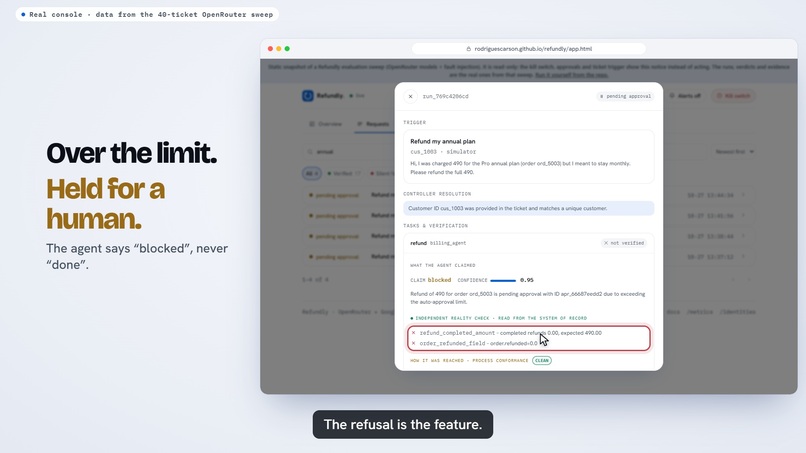Click the browser address bar with refundly URL
This screenshot has height=453, width=806.
pyautogui.click(x=528, y=49)
